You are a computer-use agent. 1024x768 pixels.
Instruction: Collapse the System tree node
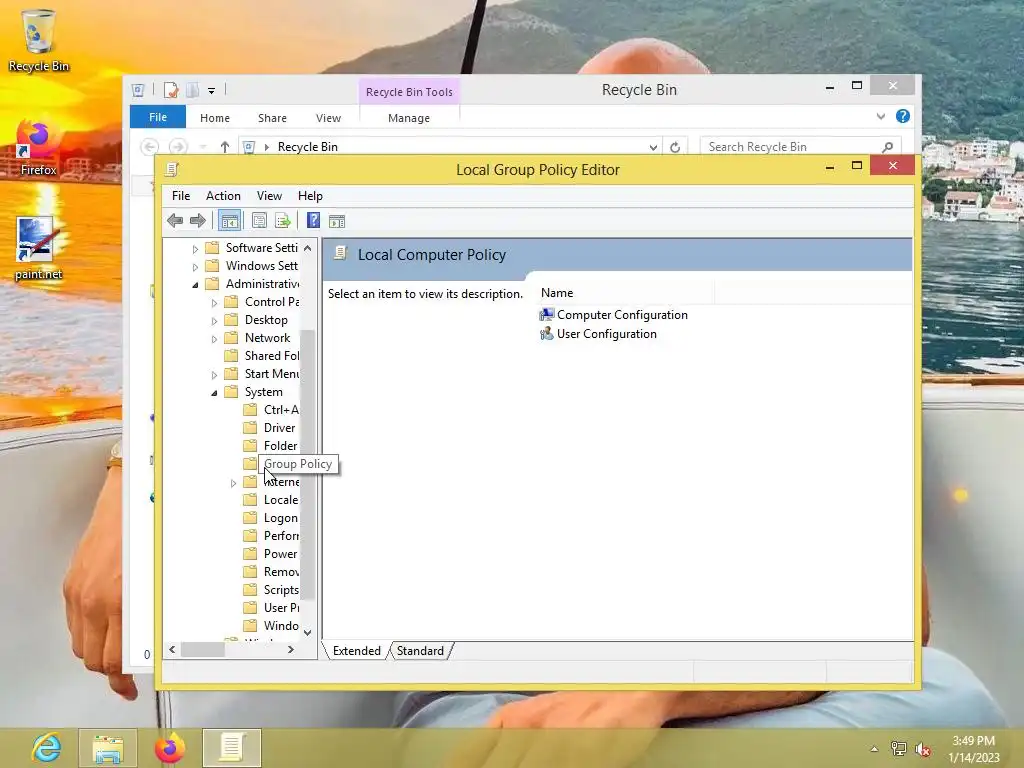pyautogui.click(x=214, y=392)
